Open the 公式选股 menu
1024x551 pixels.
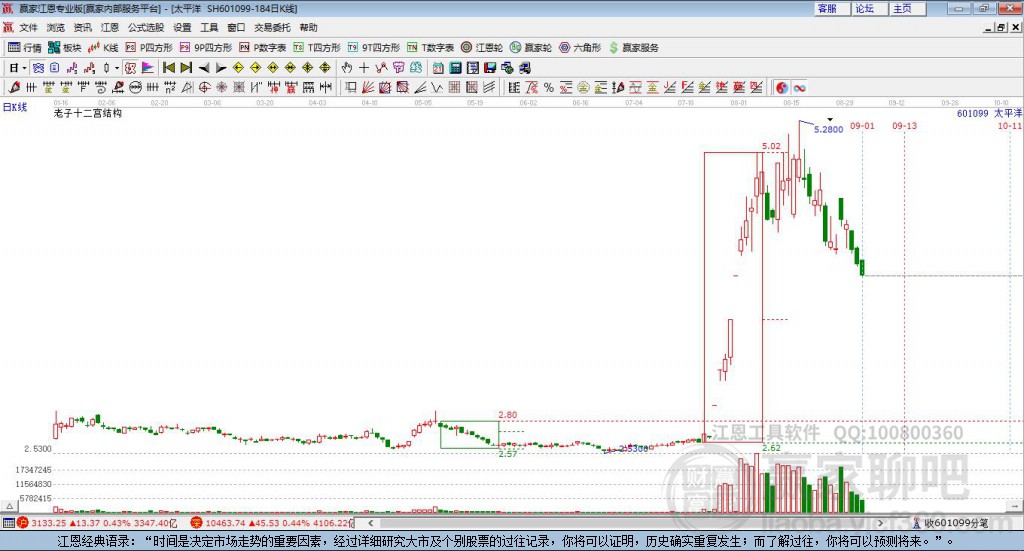tap(146, 27)
